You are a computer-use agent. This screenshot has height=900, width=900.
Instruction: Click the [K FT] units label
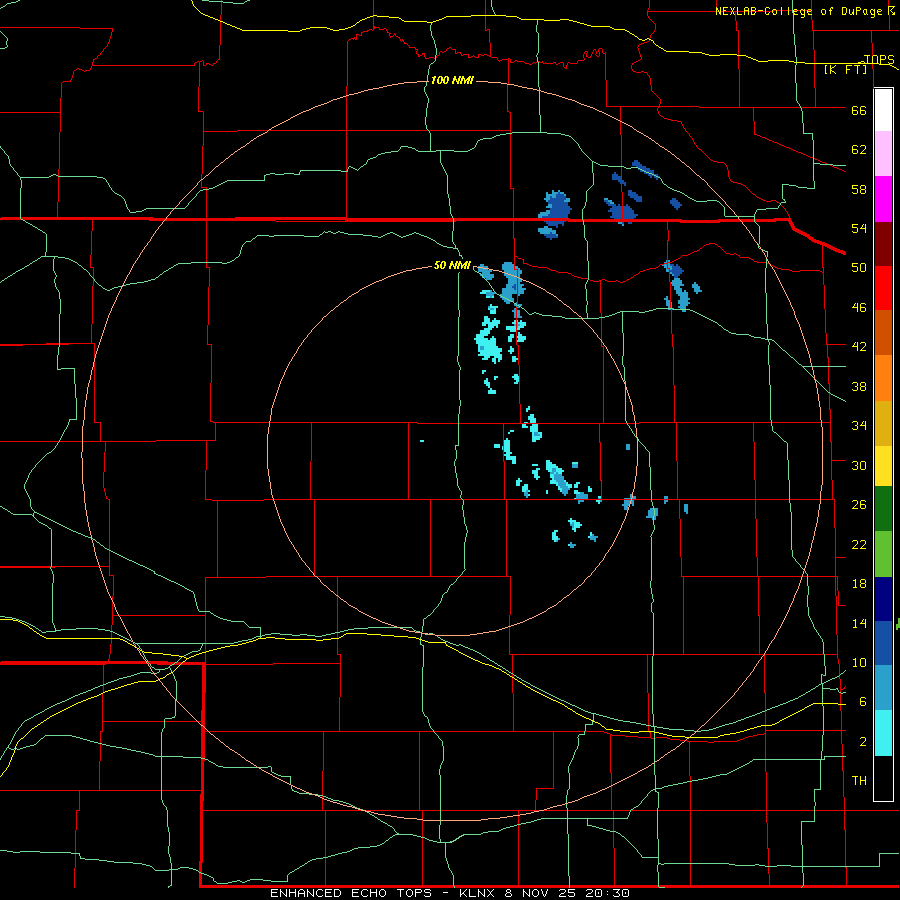click(845, 69)
